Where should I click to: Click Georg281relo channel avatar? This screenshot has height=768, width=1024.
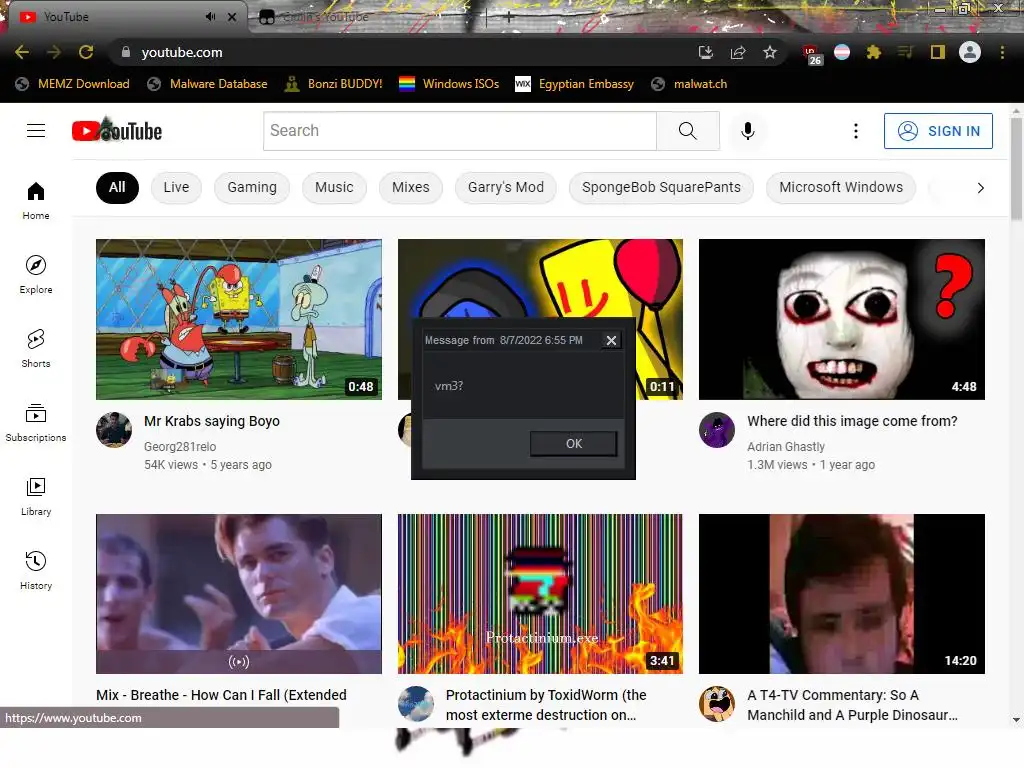click(114, 430)
